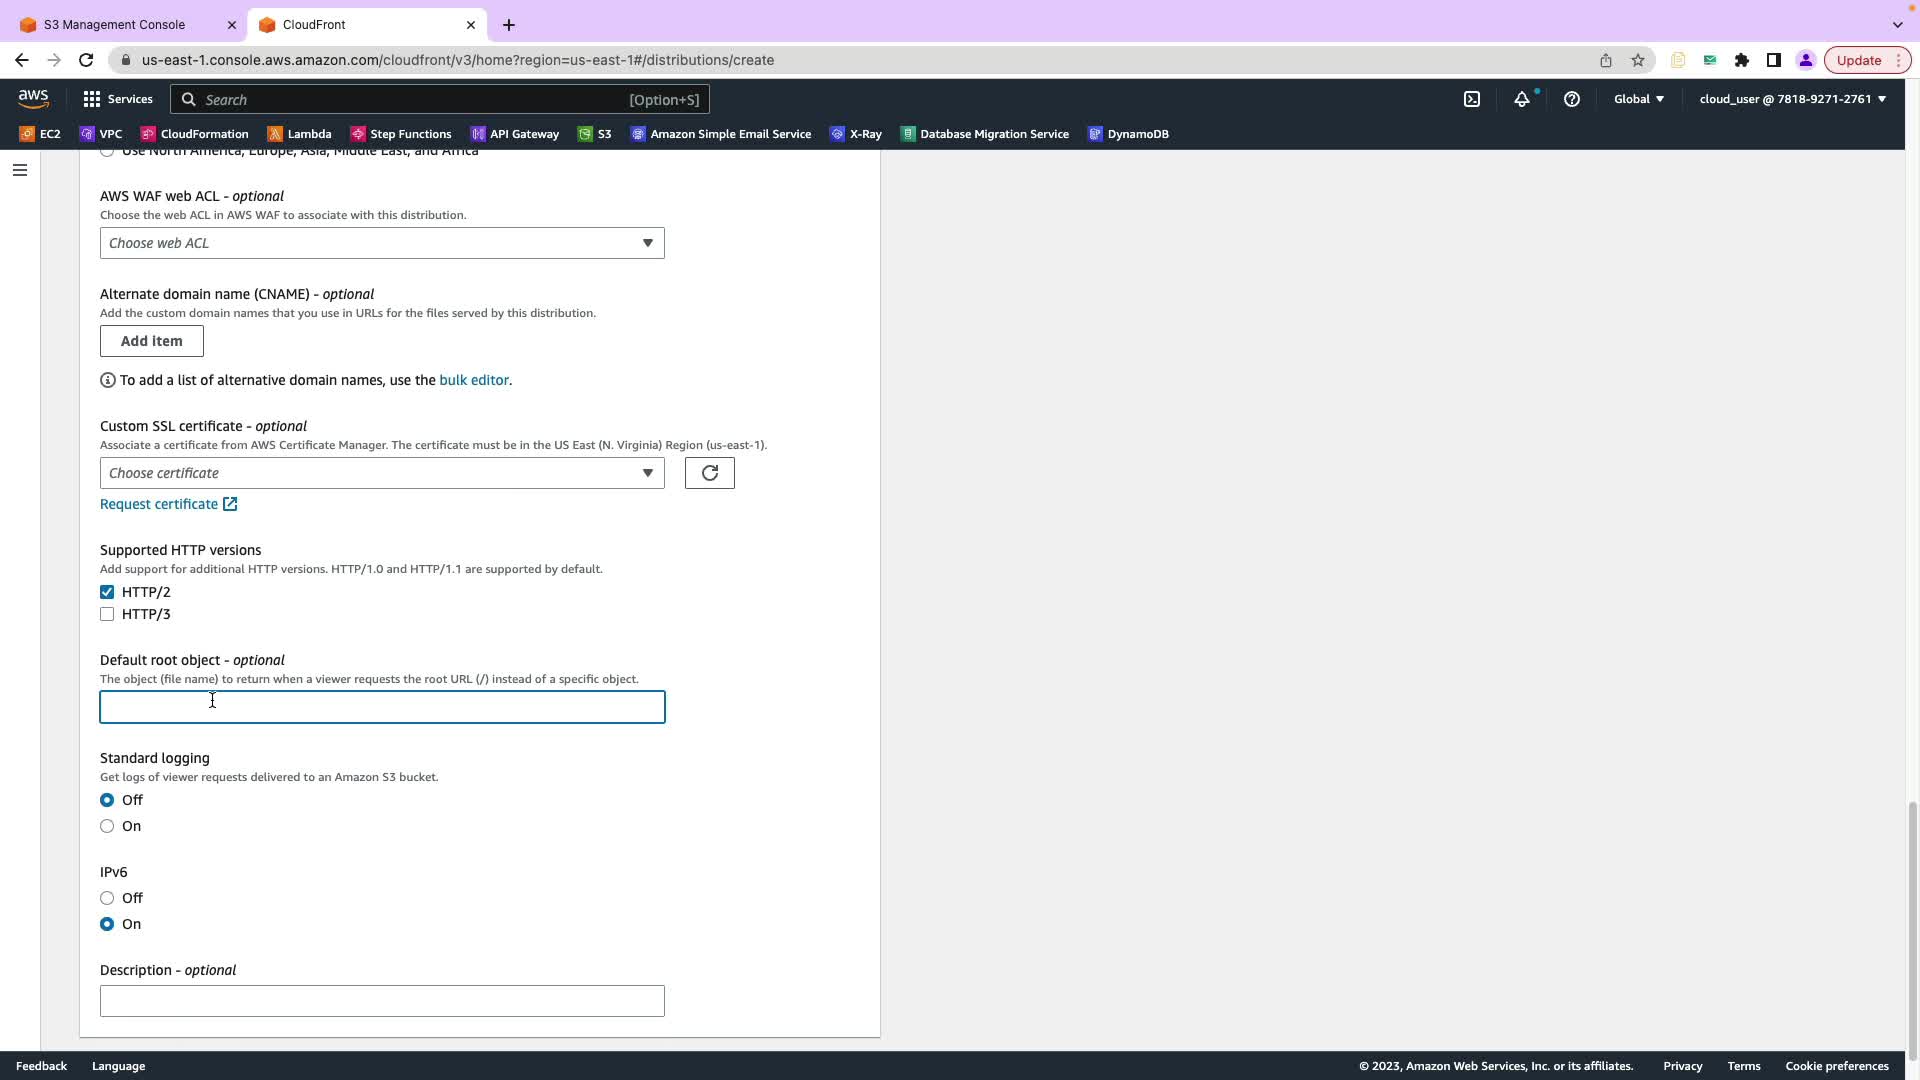
Task: Open the X-Ray service shortcut
Action: (856, 134)
